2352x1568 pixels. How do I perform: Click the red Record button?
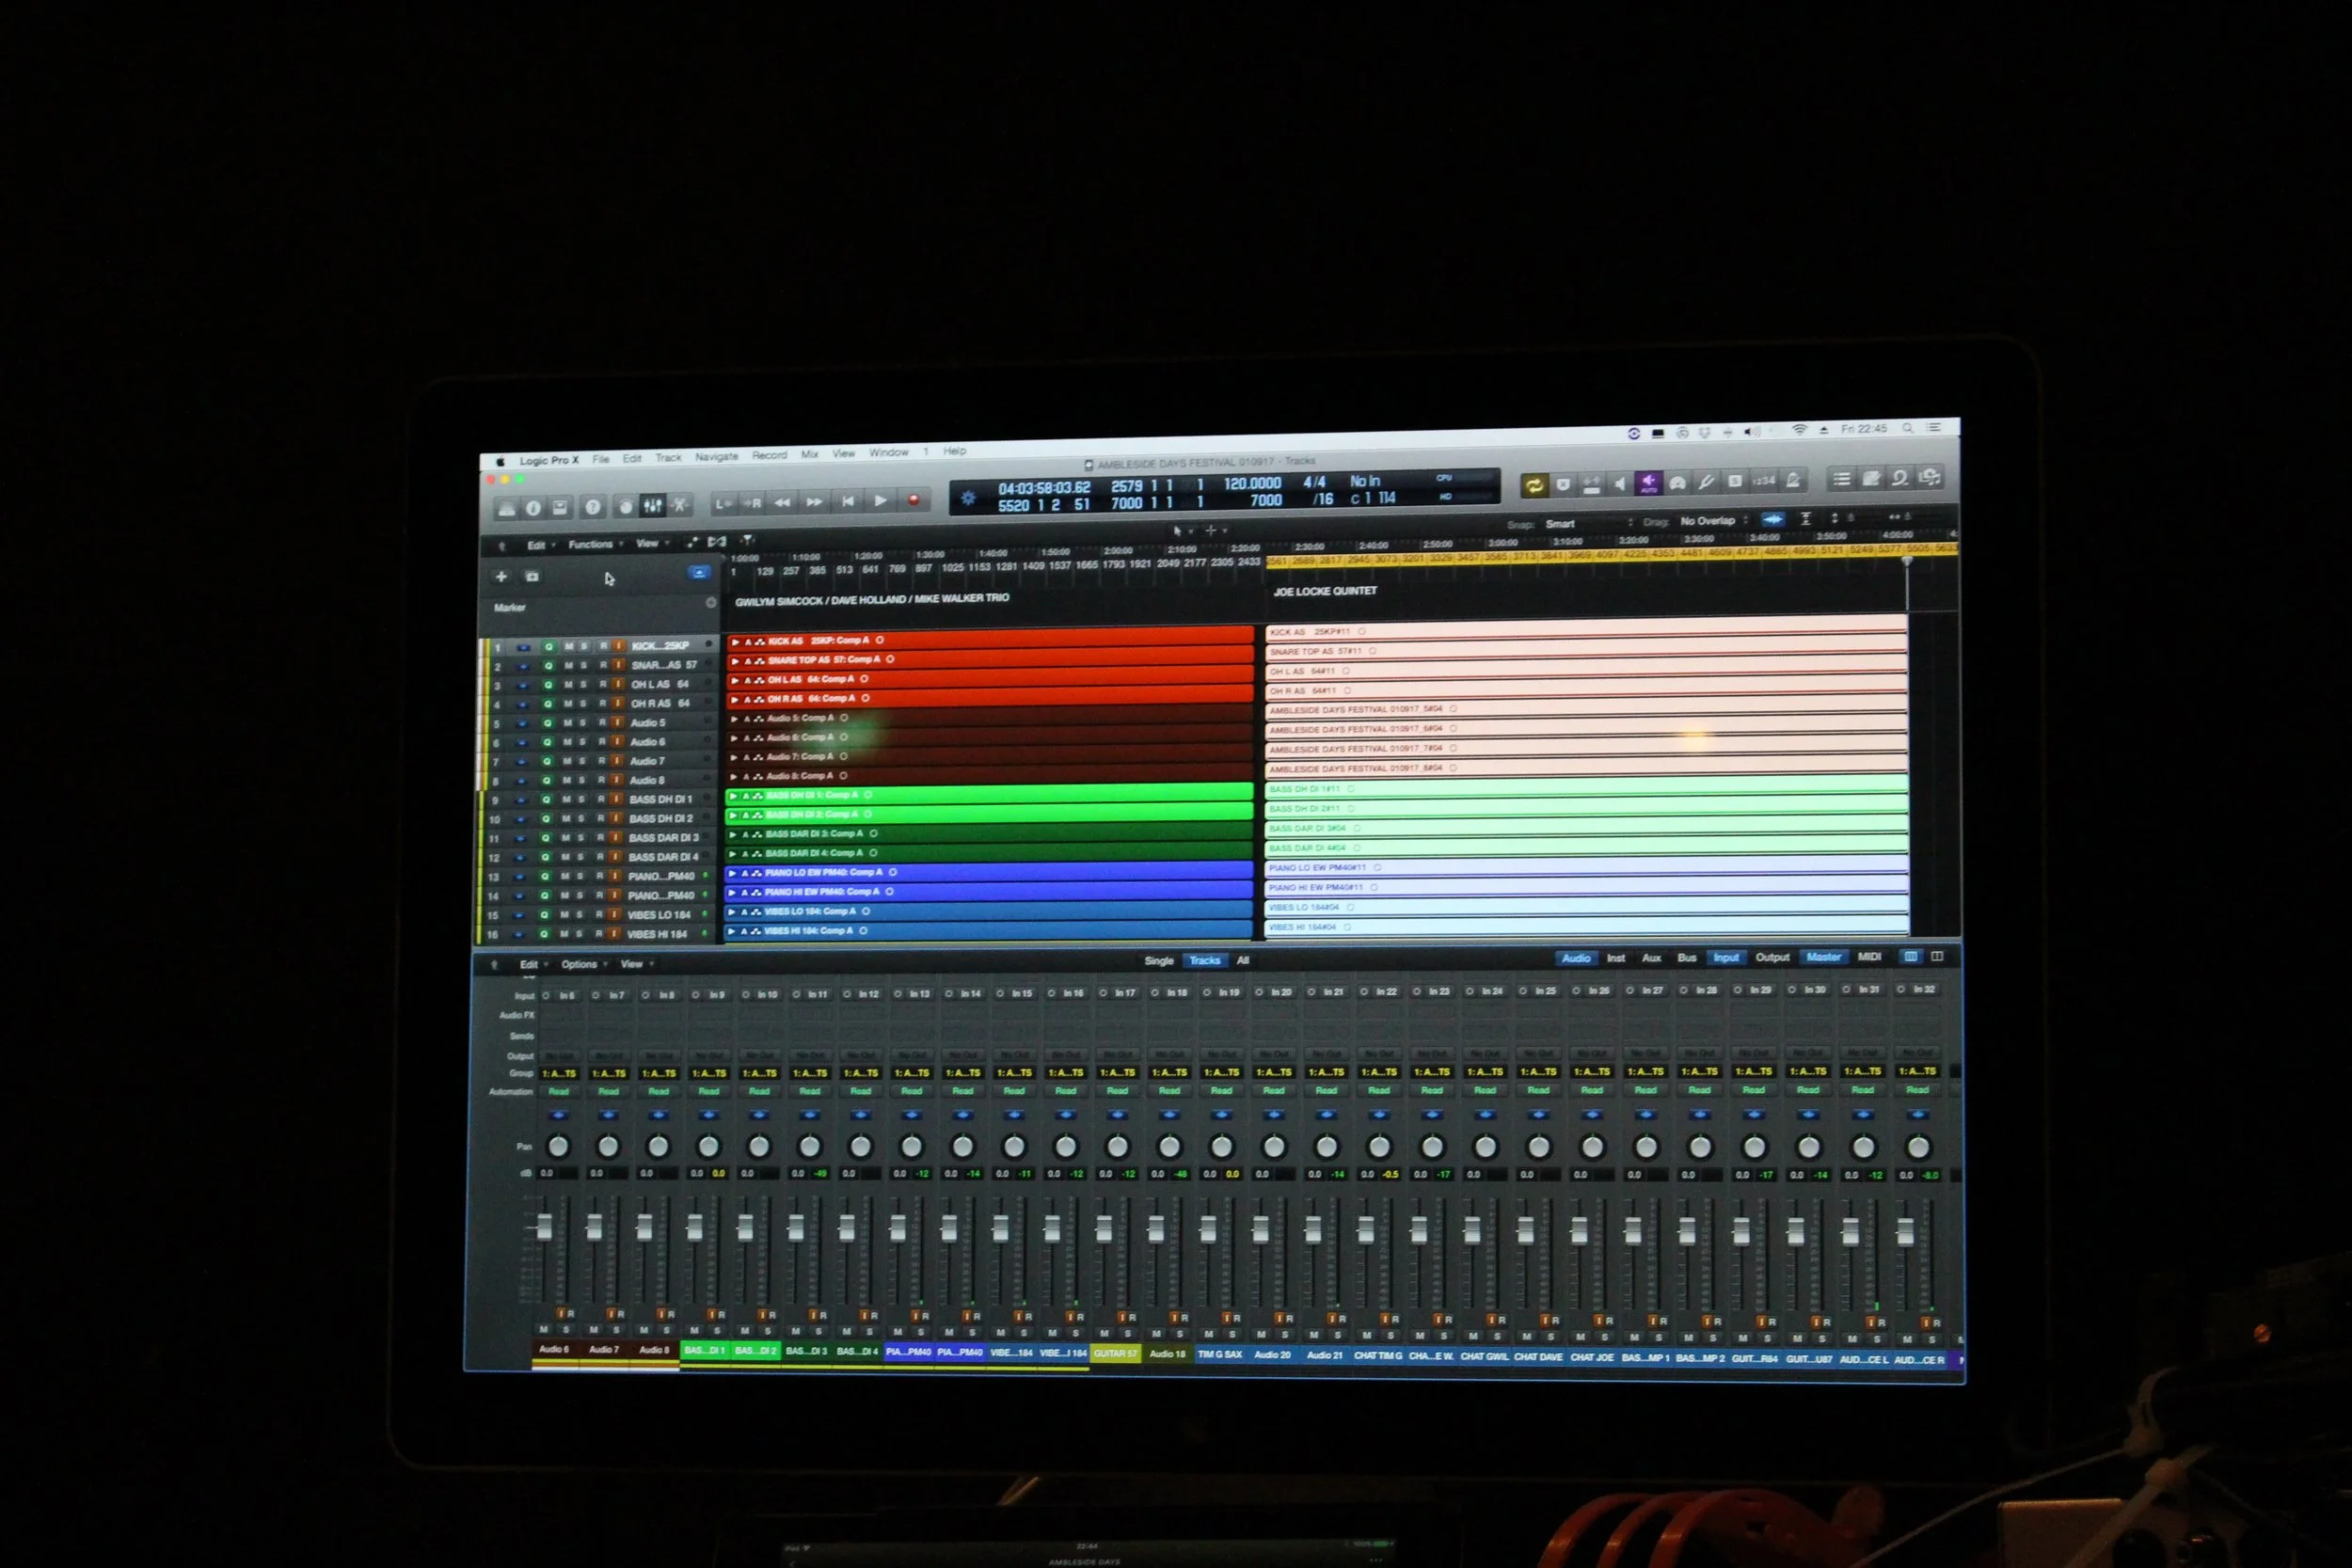[x=913, y=500]
